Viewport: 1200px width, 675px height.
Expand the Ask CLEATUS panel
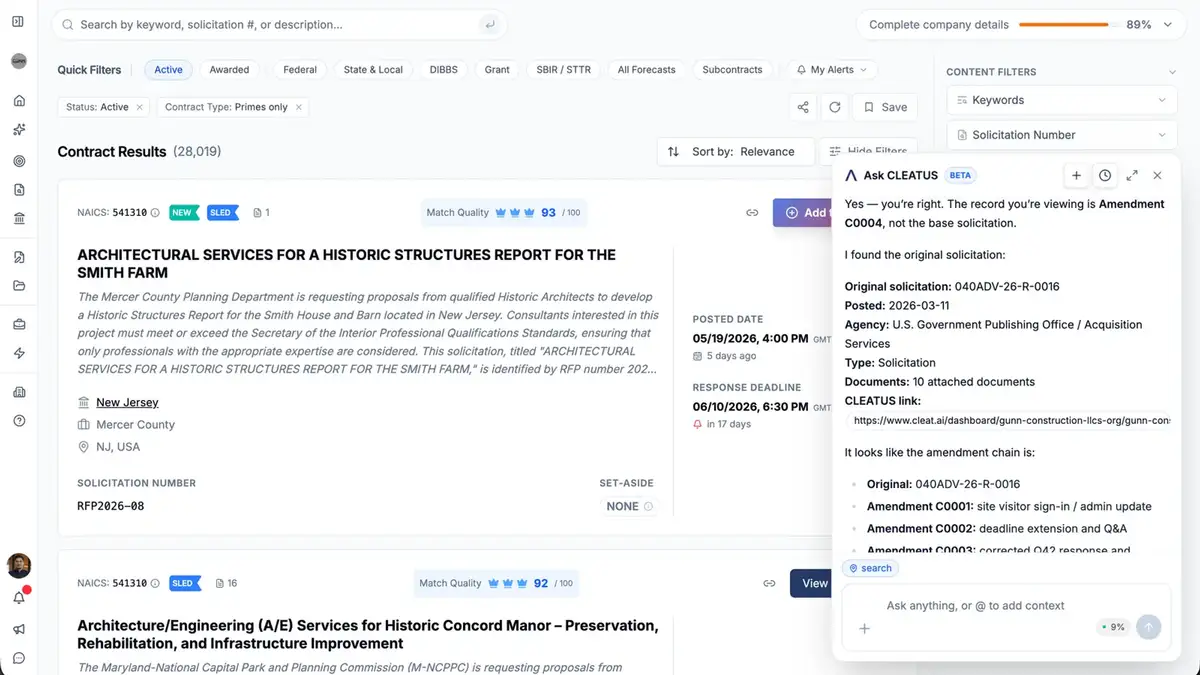click(x=1132, y=175)
